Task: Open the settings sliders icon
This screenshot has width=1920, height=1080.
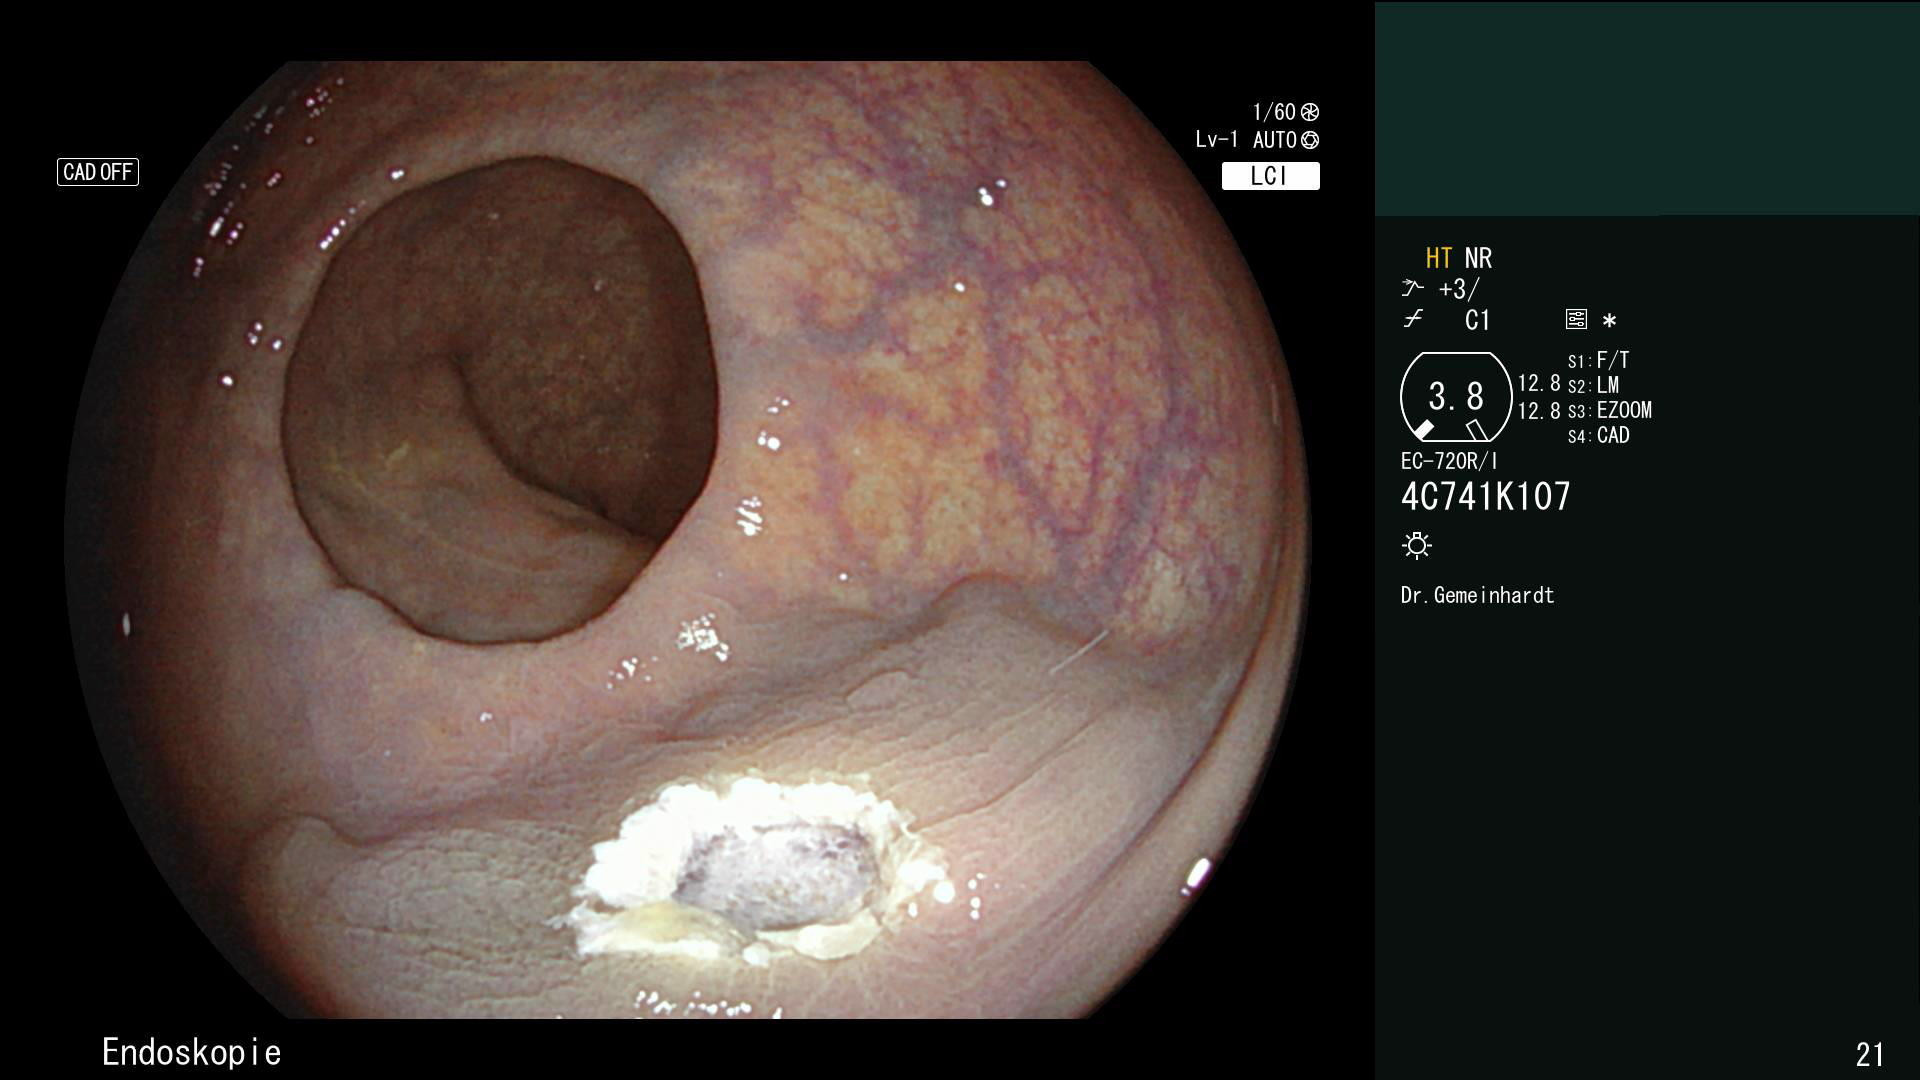Action: click(1576, 320)
